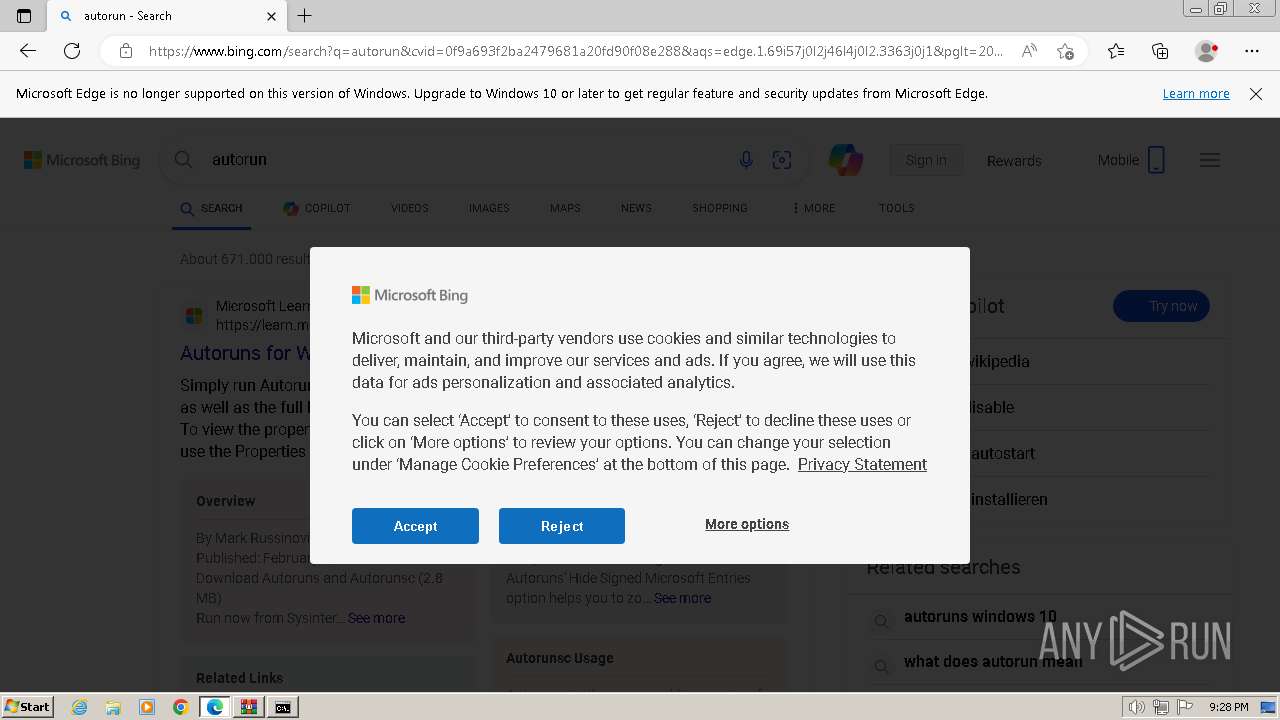Expand the MORE search categories dropdown
The width and height of the screenshot is (1280, 720).
(814, 208)
